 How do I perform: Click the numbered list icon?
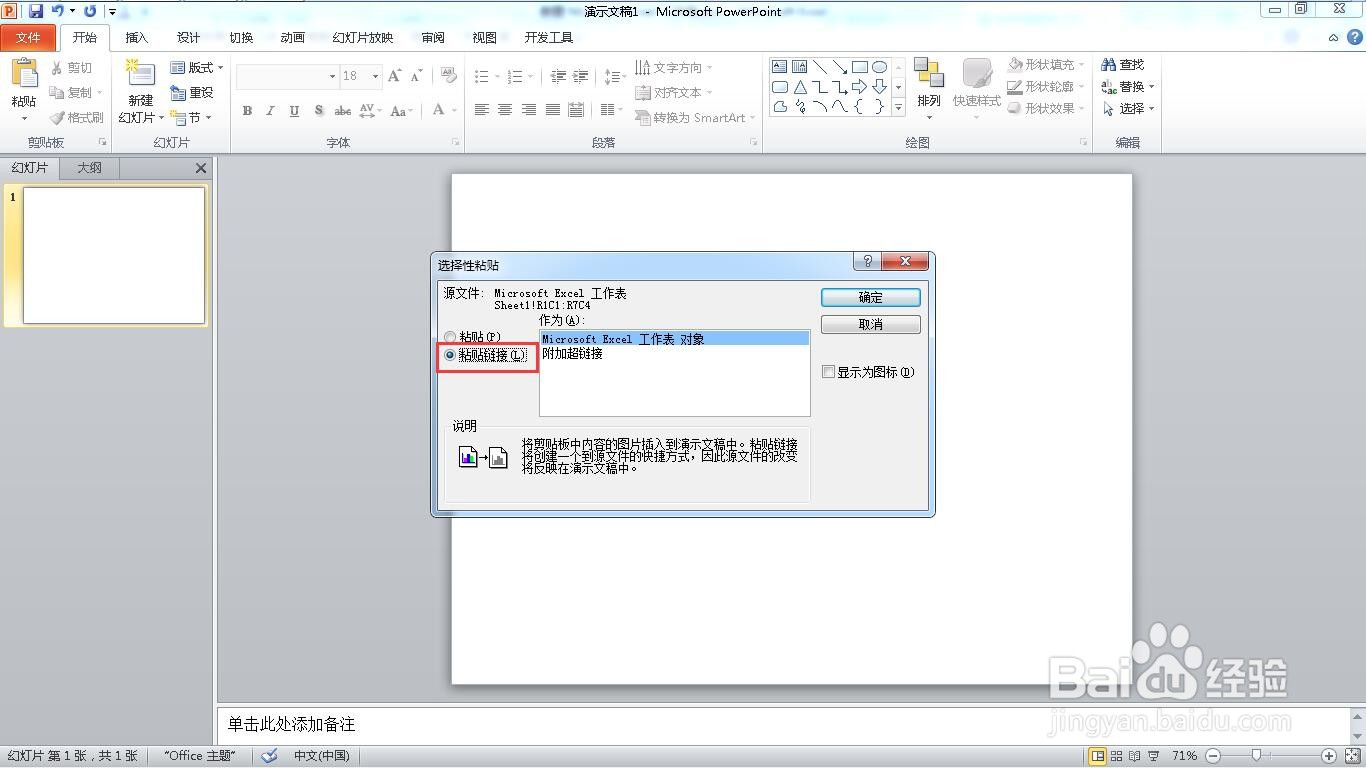[515, 77]
